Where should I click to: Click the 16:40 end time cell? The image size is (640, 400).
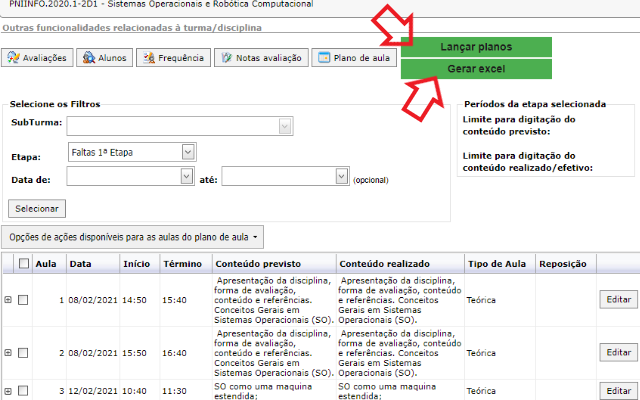coord(174,353)
